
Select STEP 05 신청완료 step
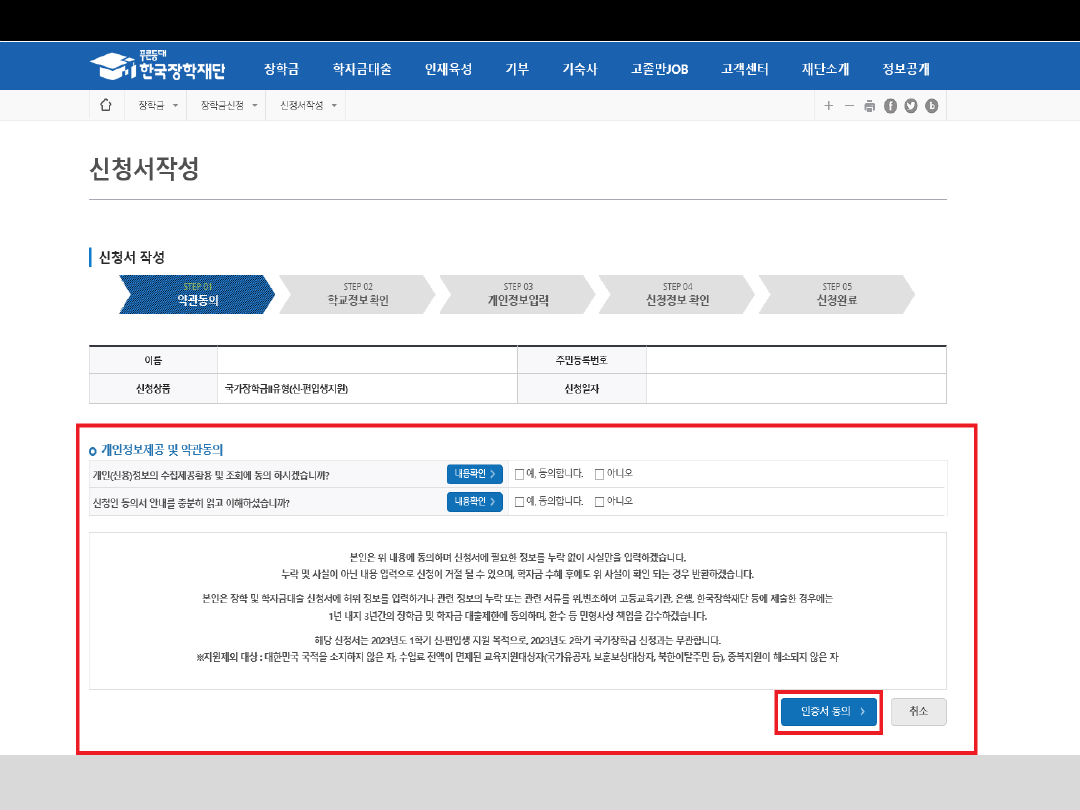[837, 294]
